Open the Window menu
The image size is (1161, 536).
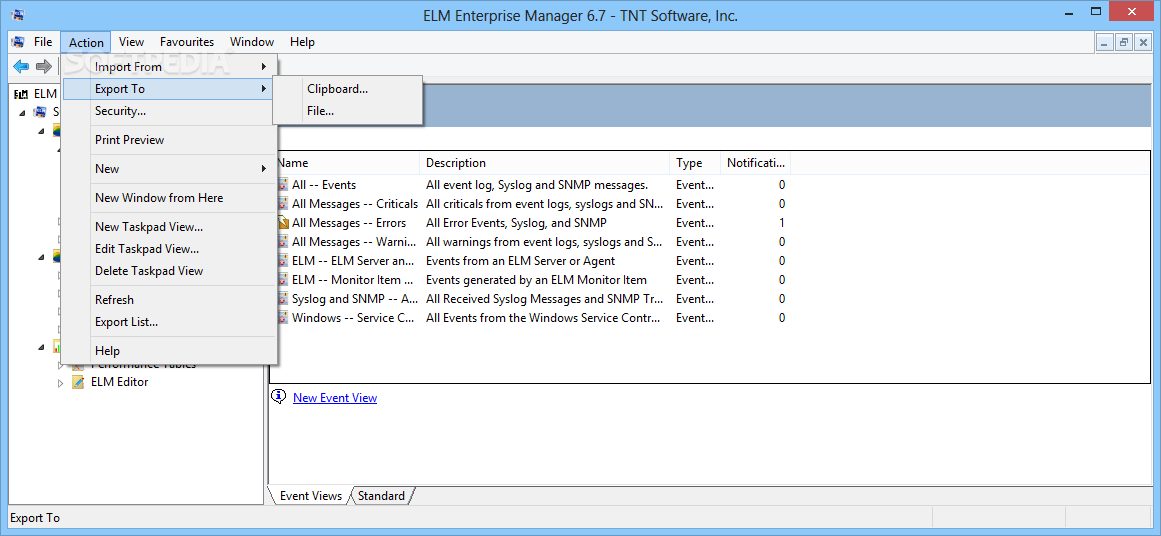(252, 42)
